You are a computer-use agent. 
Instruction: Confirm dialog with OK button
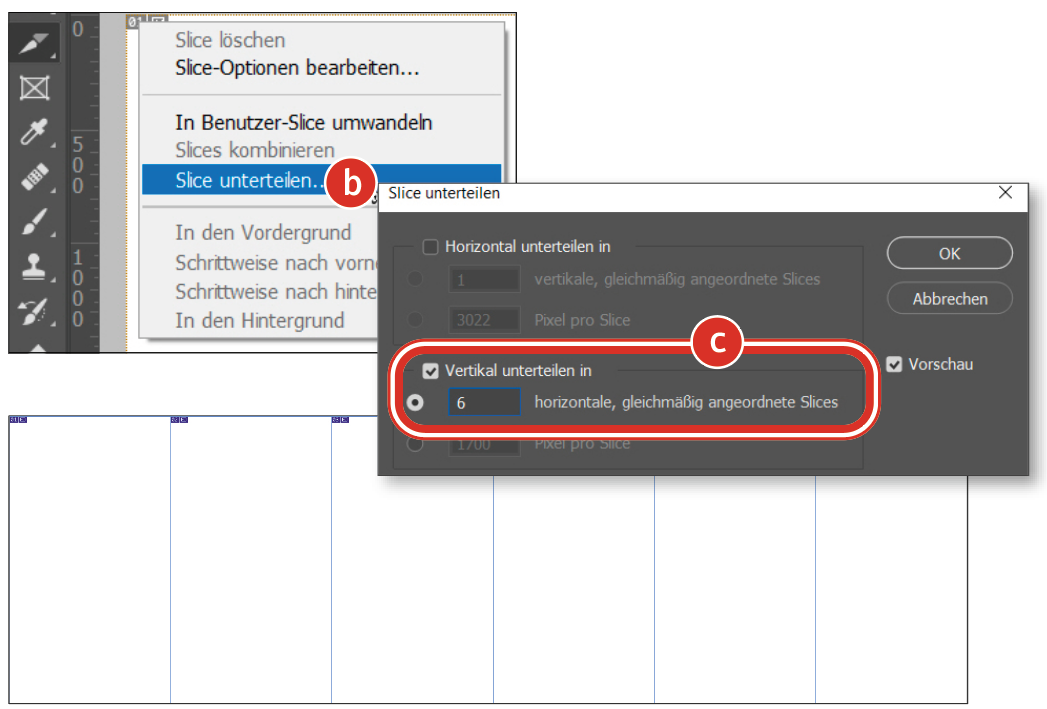click(x=950, y=254)
